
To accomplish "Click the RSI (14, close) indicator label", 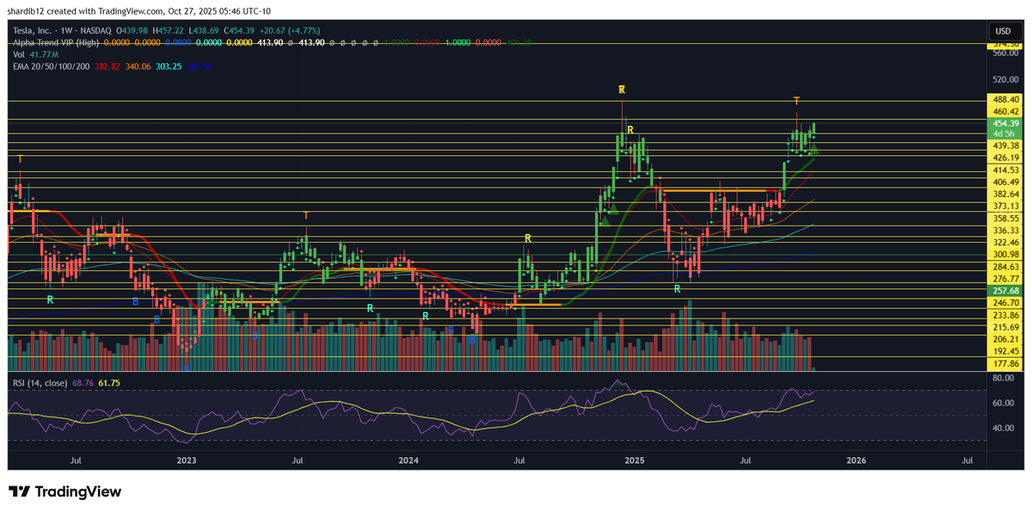I will coord(38,383).
